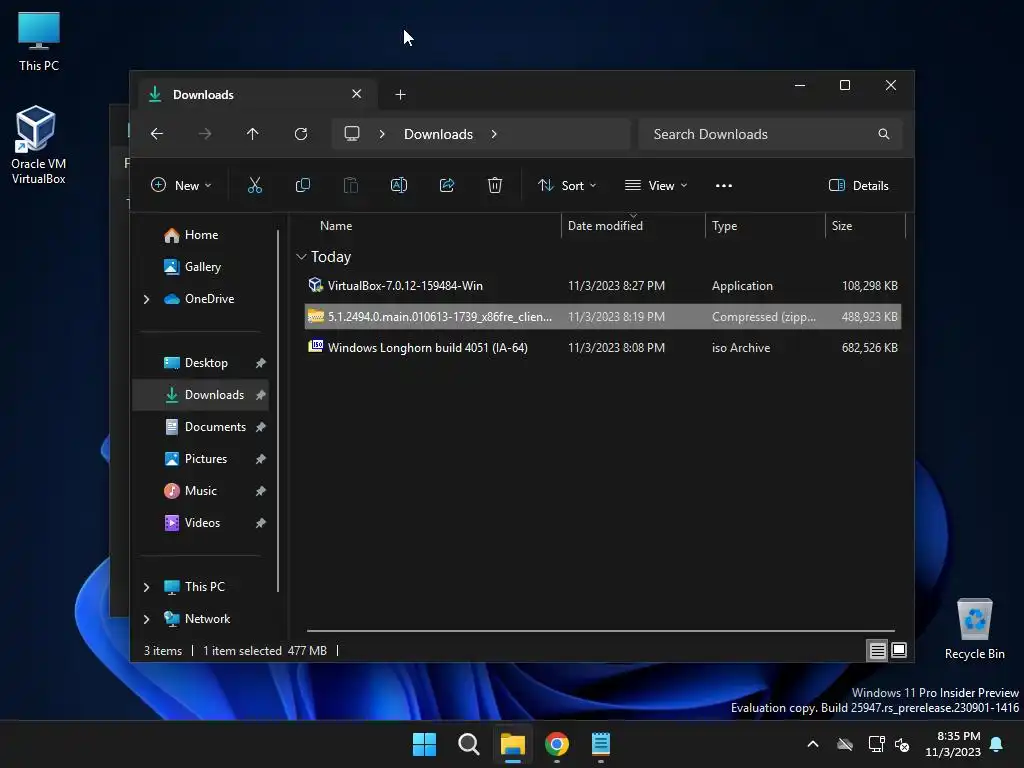Click chevron before Downloads in address bar

tap(382, 134)
